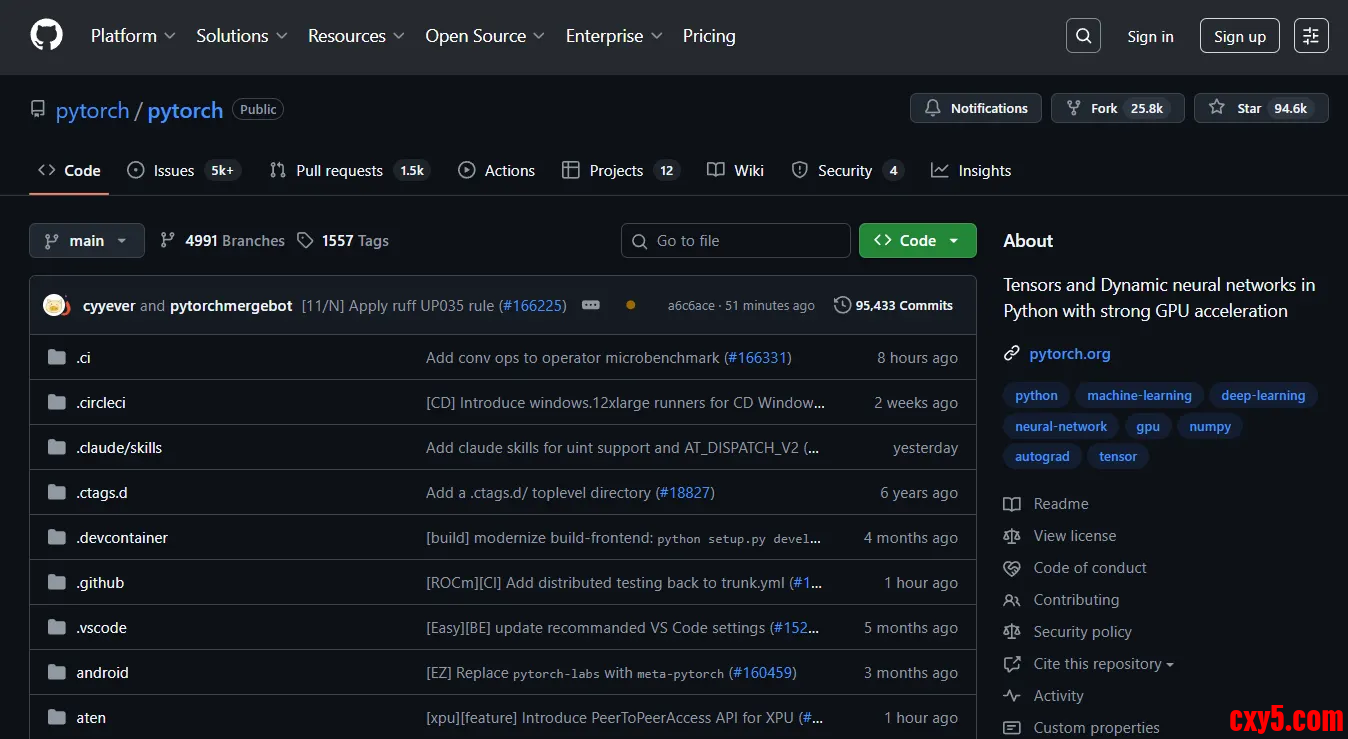
Task: Click the GitHub logo icon
Action: click(x=46, y=36)
